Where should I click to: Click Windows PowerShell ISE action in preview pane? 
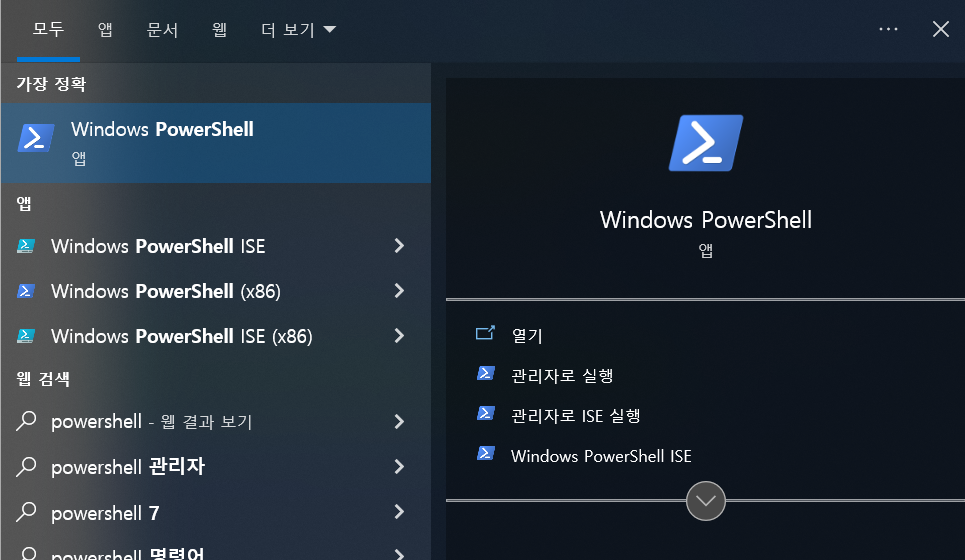pos(601,456)
